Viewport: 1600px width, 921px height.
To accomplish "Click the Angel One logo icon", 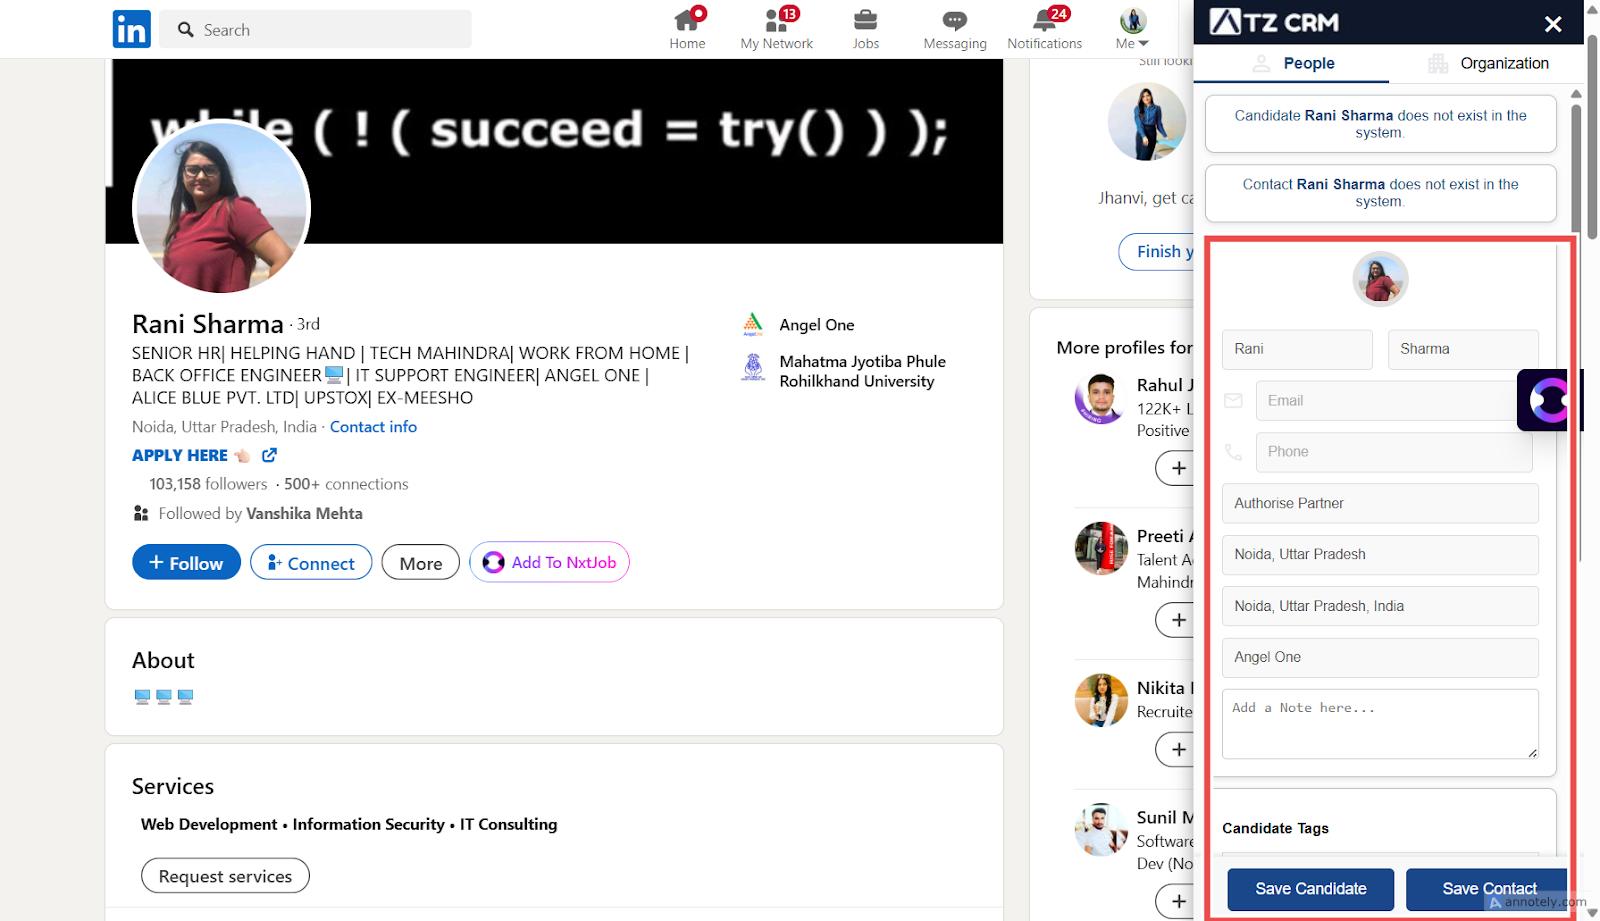I will [753, 324].
